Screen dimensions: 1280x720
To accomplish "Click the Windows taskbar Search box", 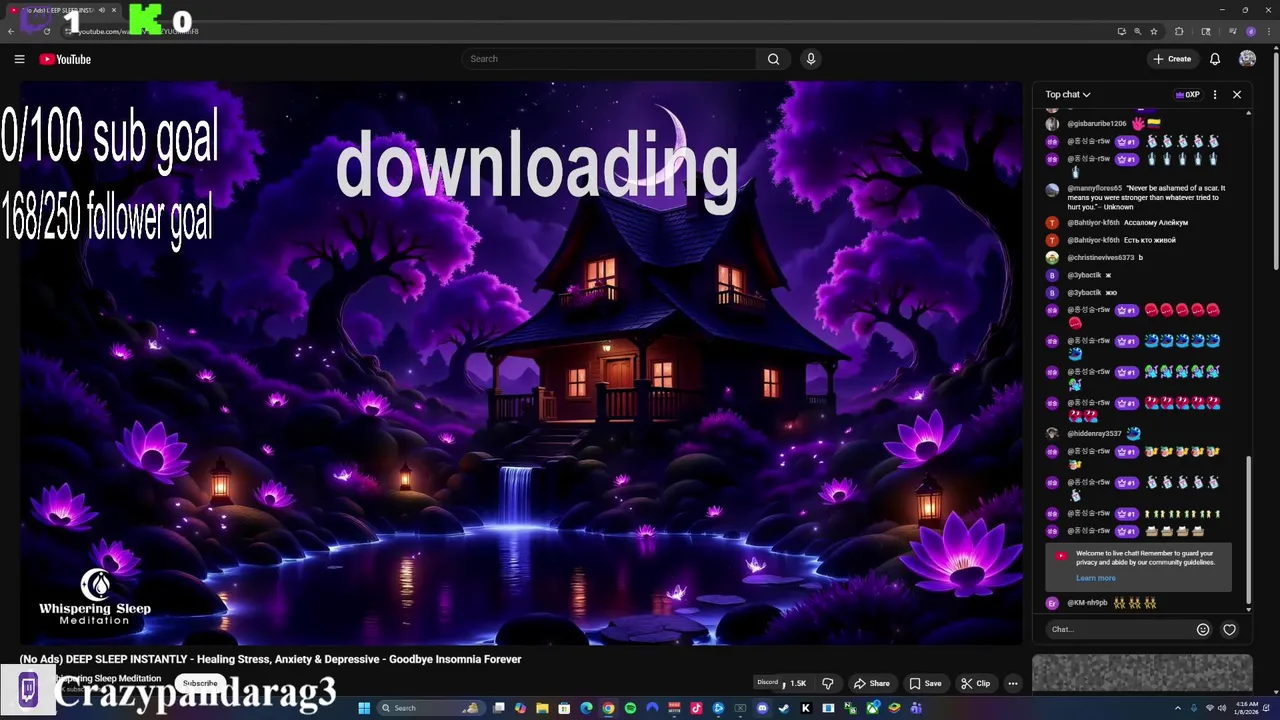I will pos(429,708).
